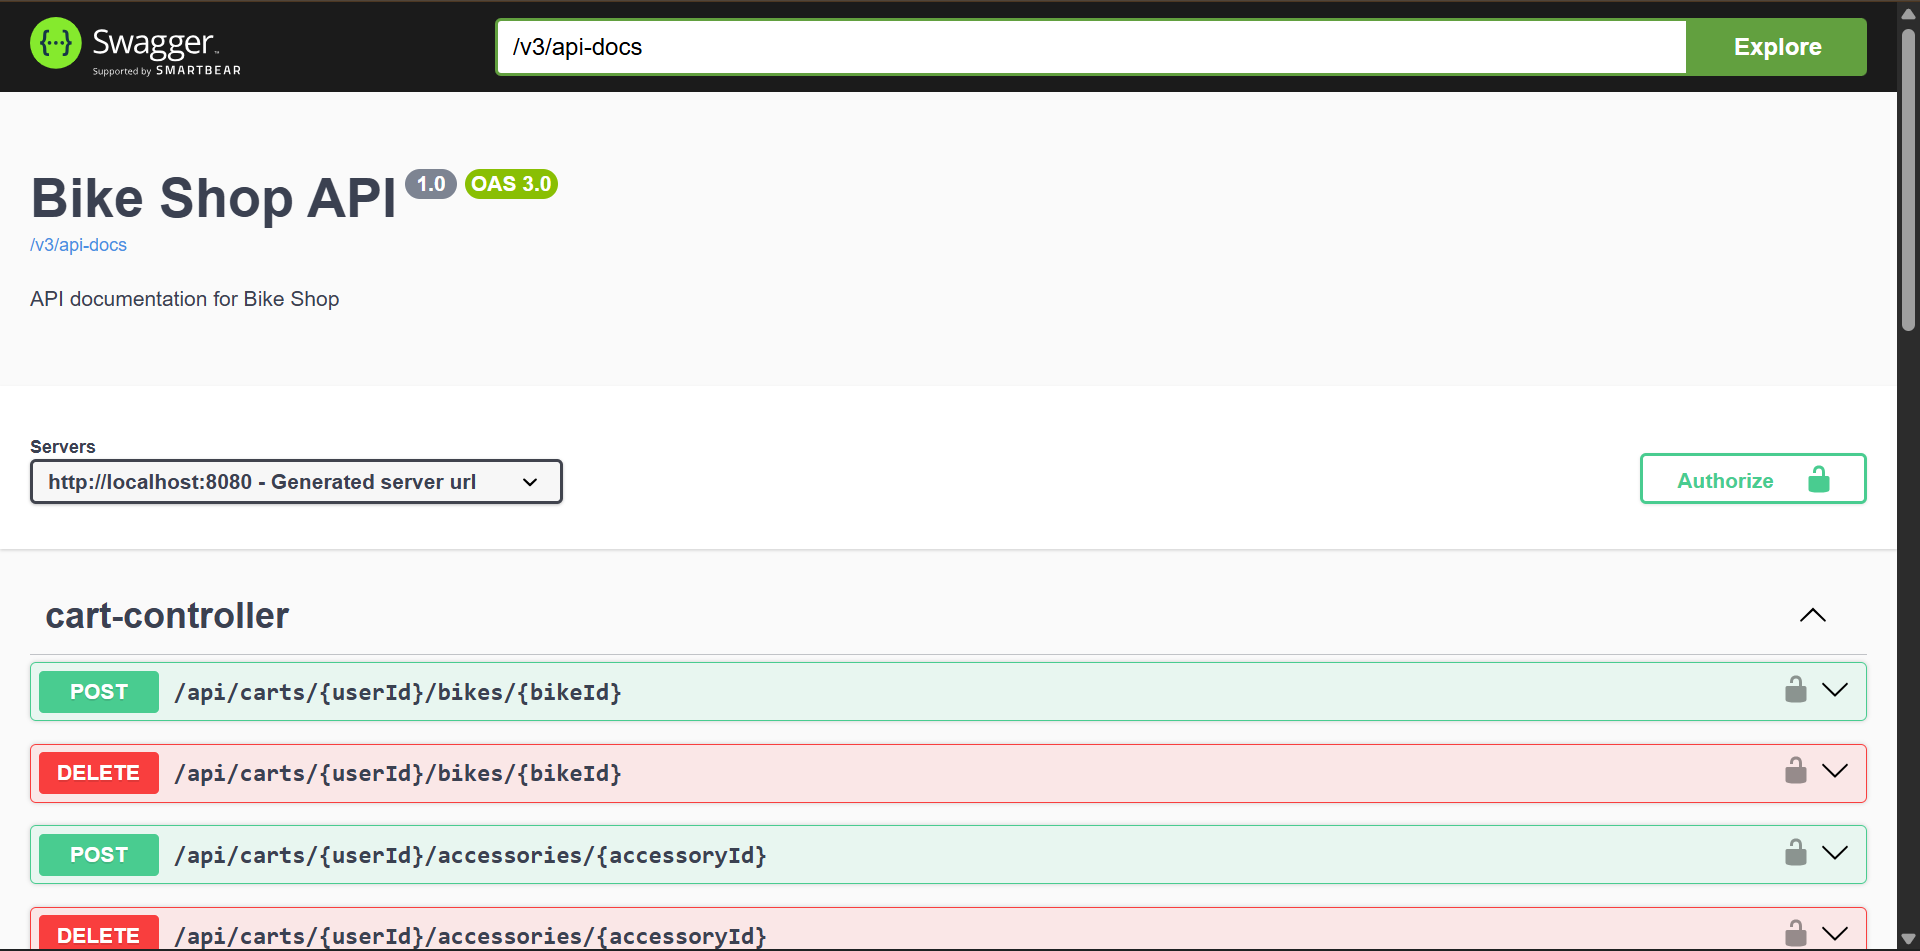
Task: Toggle the lock icon on POST accessories endpoint
Action: click(x=1796, y=852)
